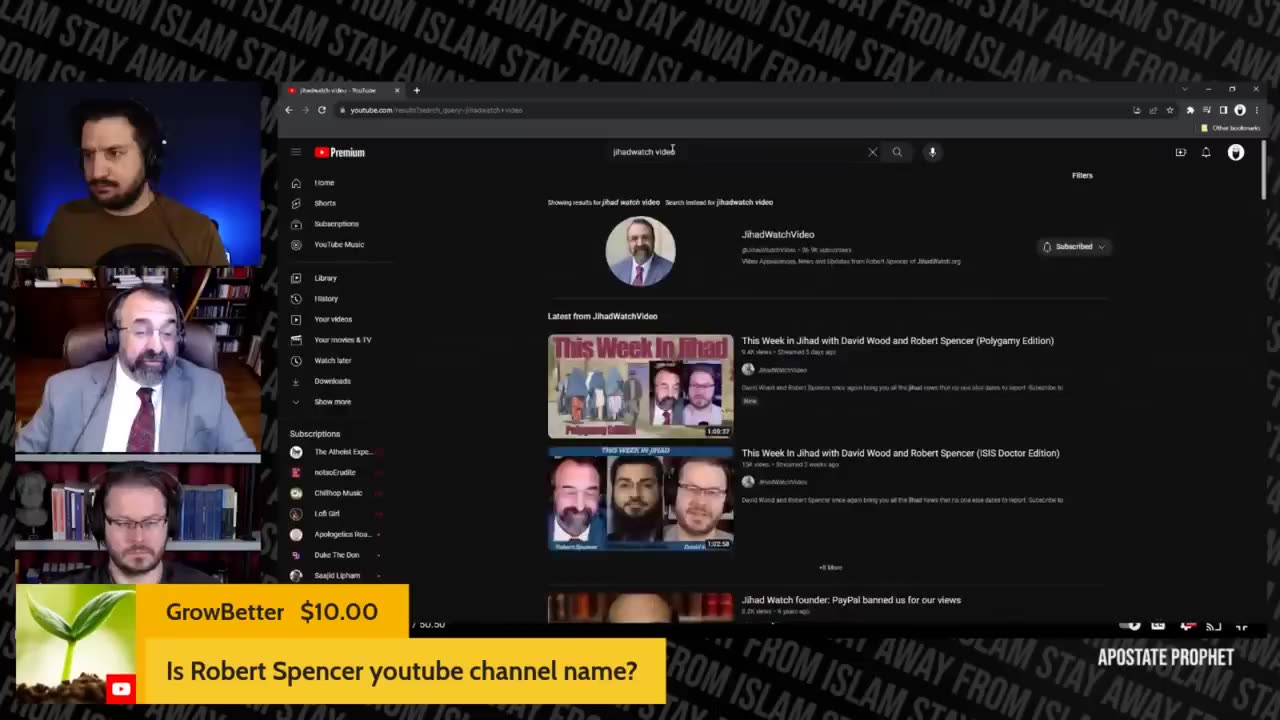Open the Filters panel

coord(1082,175)
